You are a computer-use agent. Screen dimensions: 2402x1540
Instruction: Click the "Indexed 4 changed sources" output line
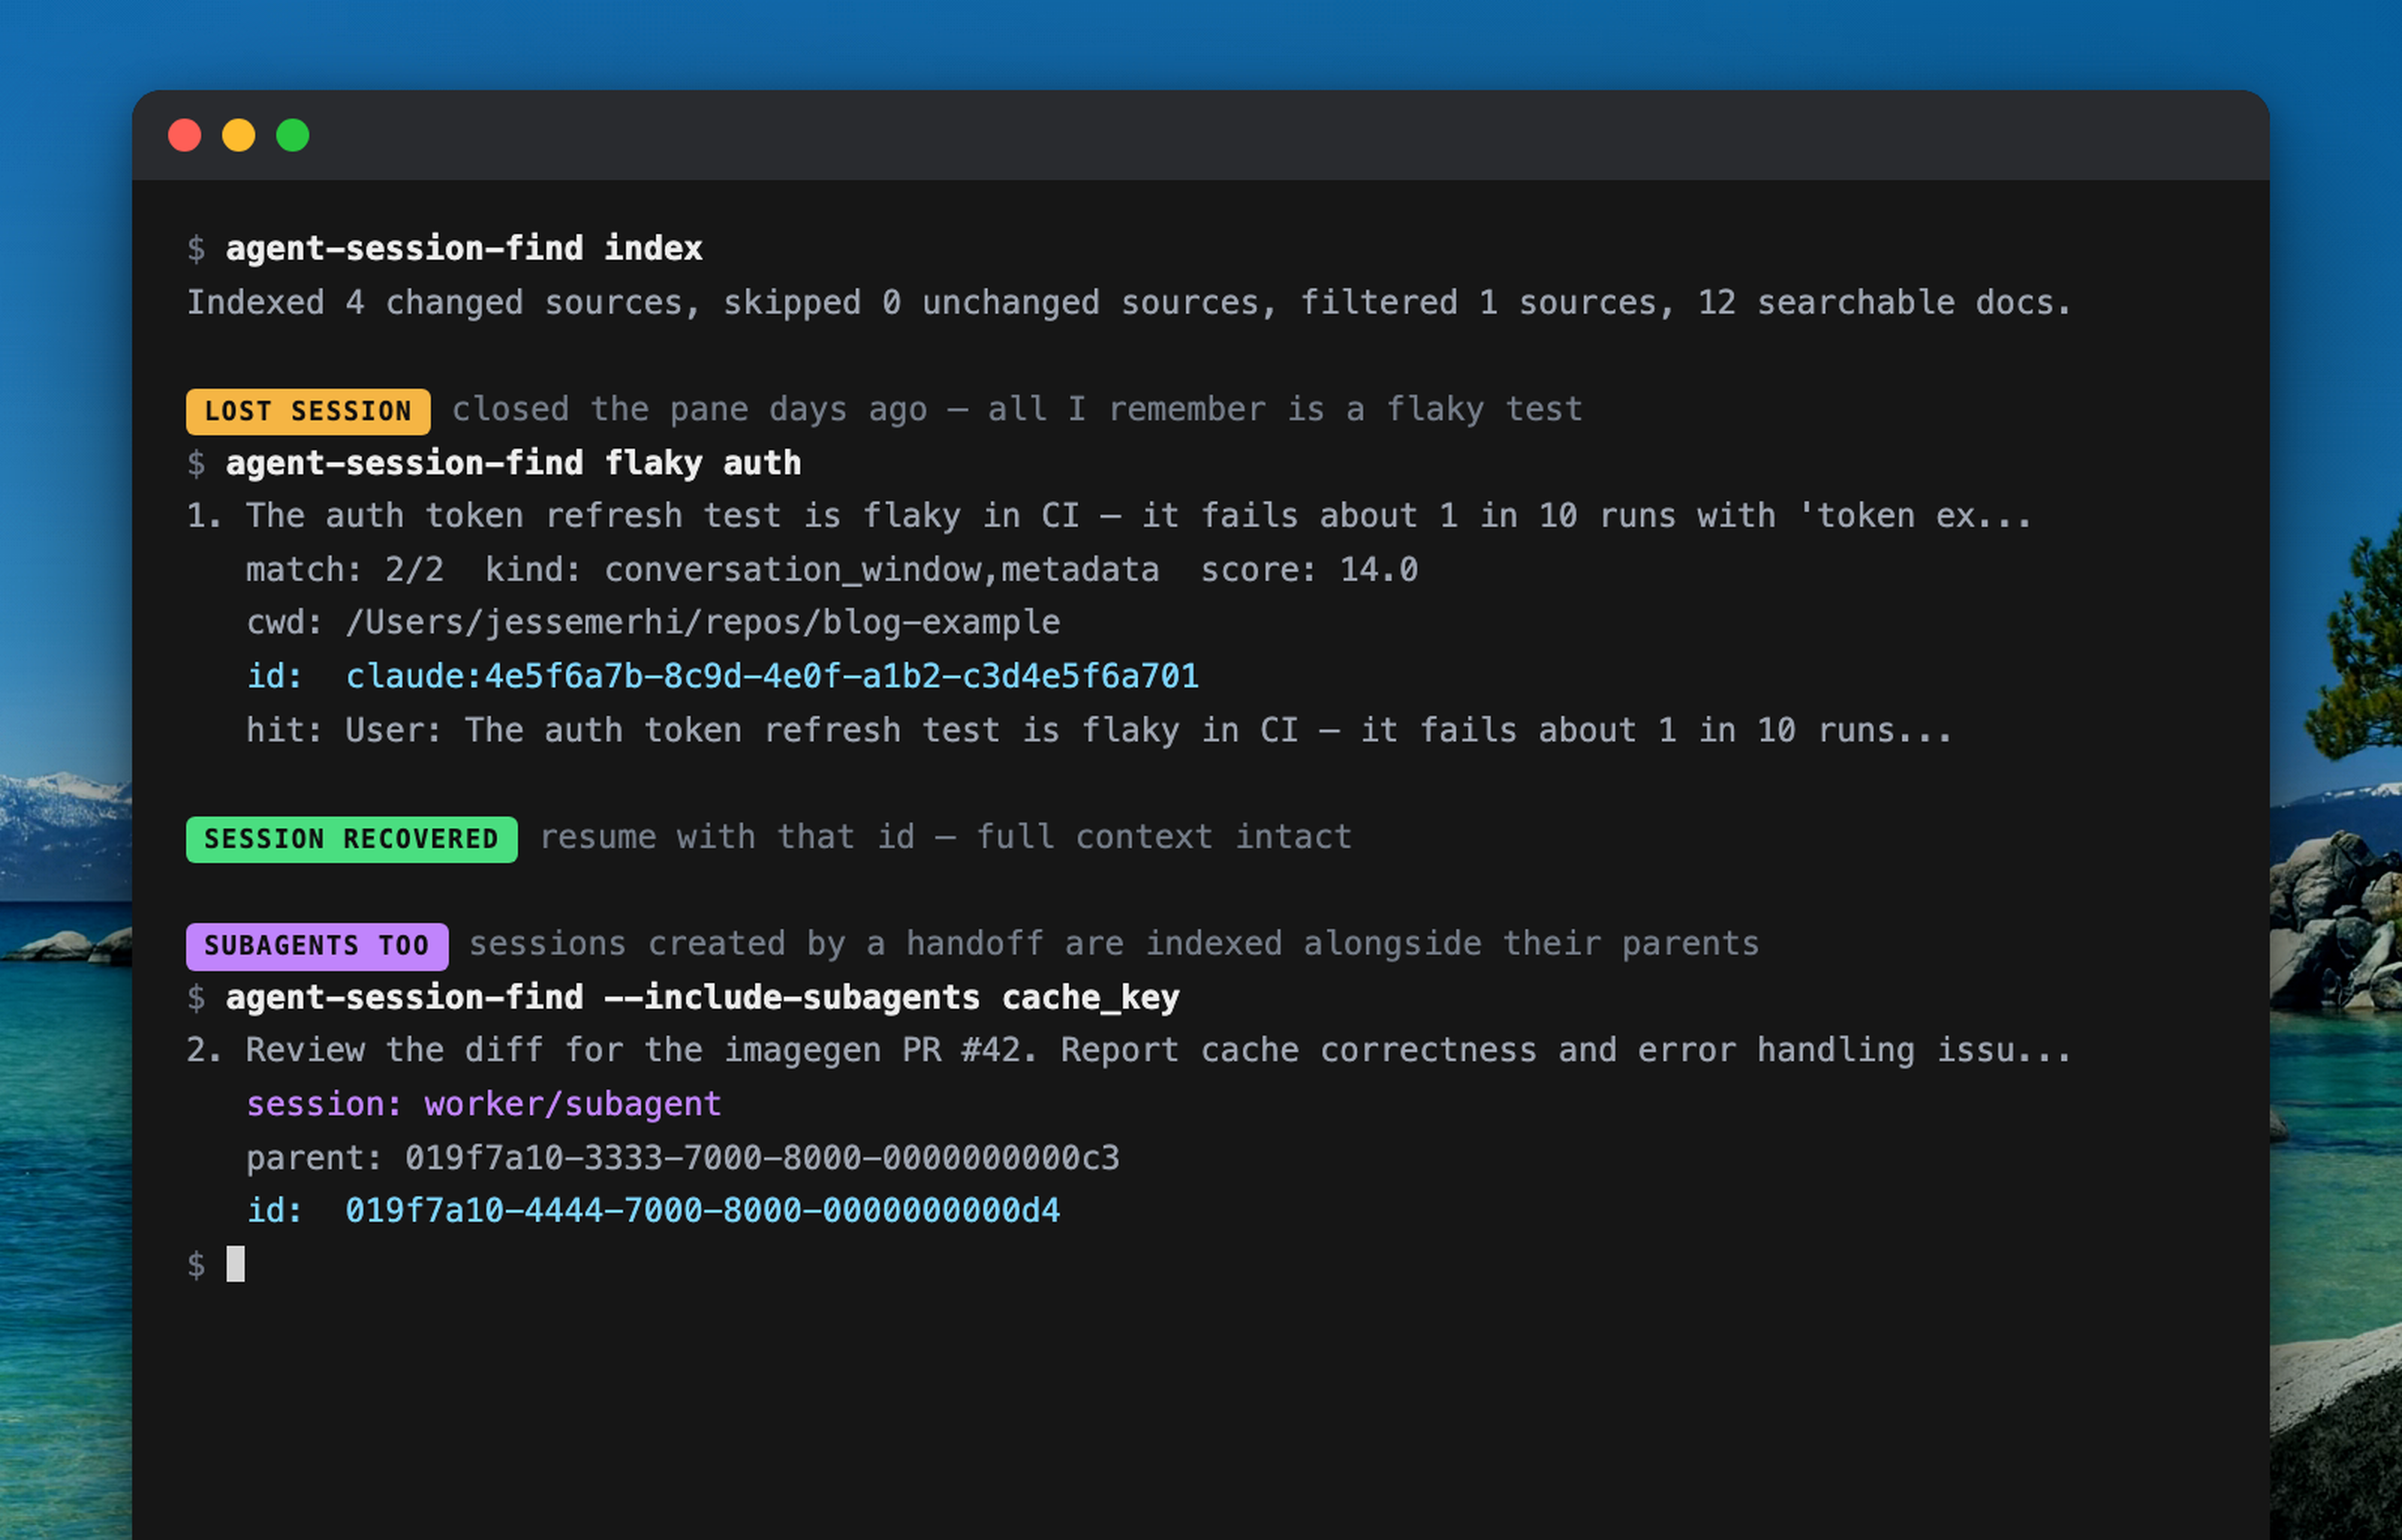coord(1129,302)
